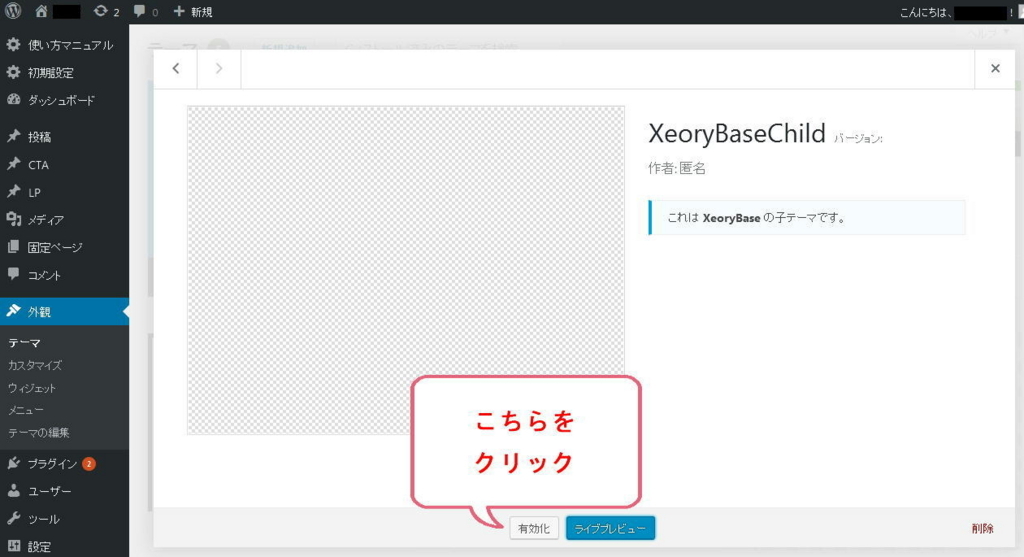The image size is (1024, 557).
Task: Click the ライブプレビュー button
Action: 610,528
